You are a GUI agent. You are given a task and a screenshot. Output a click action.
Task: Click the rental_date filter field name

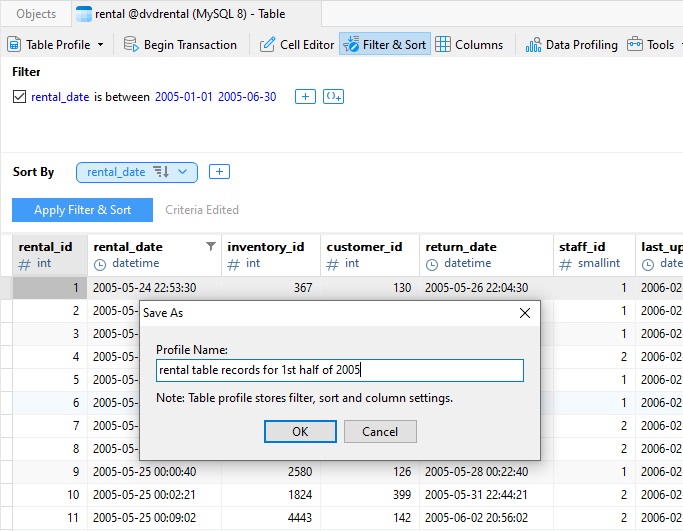click(x=60, y=97)
